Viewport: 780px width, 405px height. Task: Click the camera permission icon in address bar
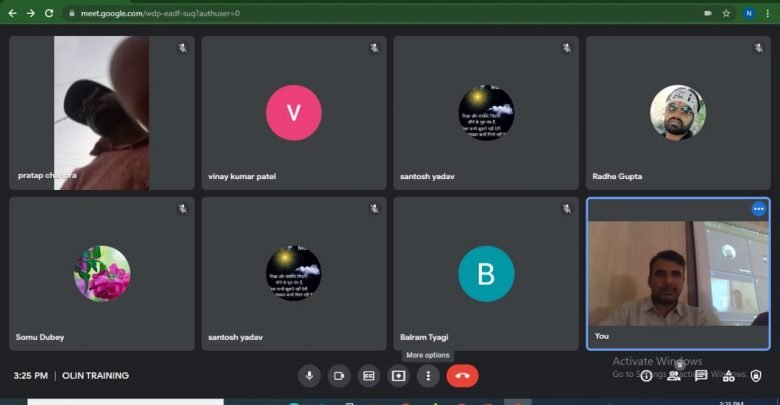pyautogui.click(x=708, y=13)
